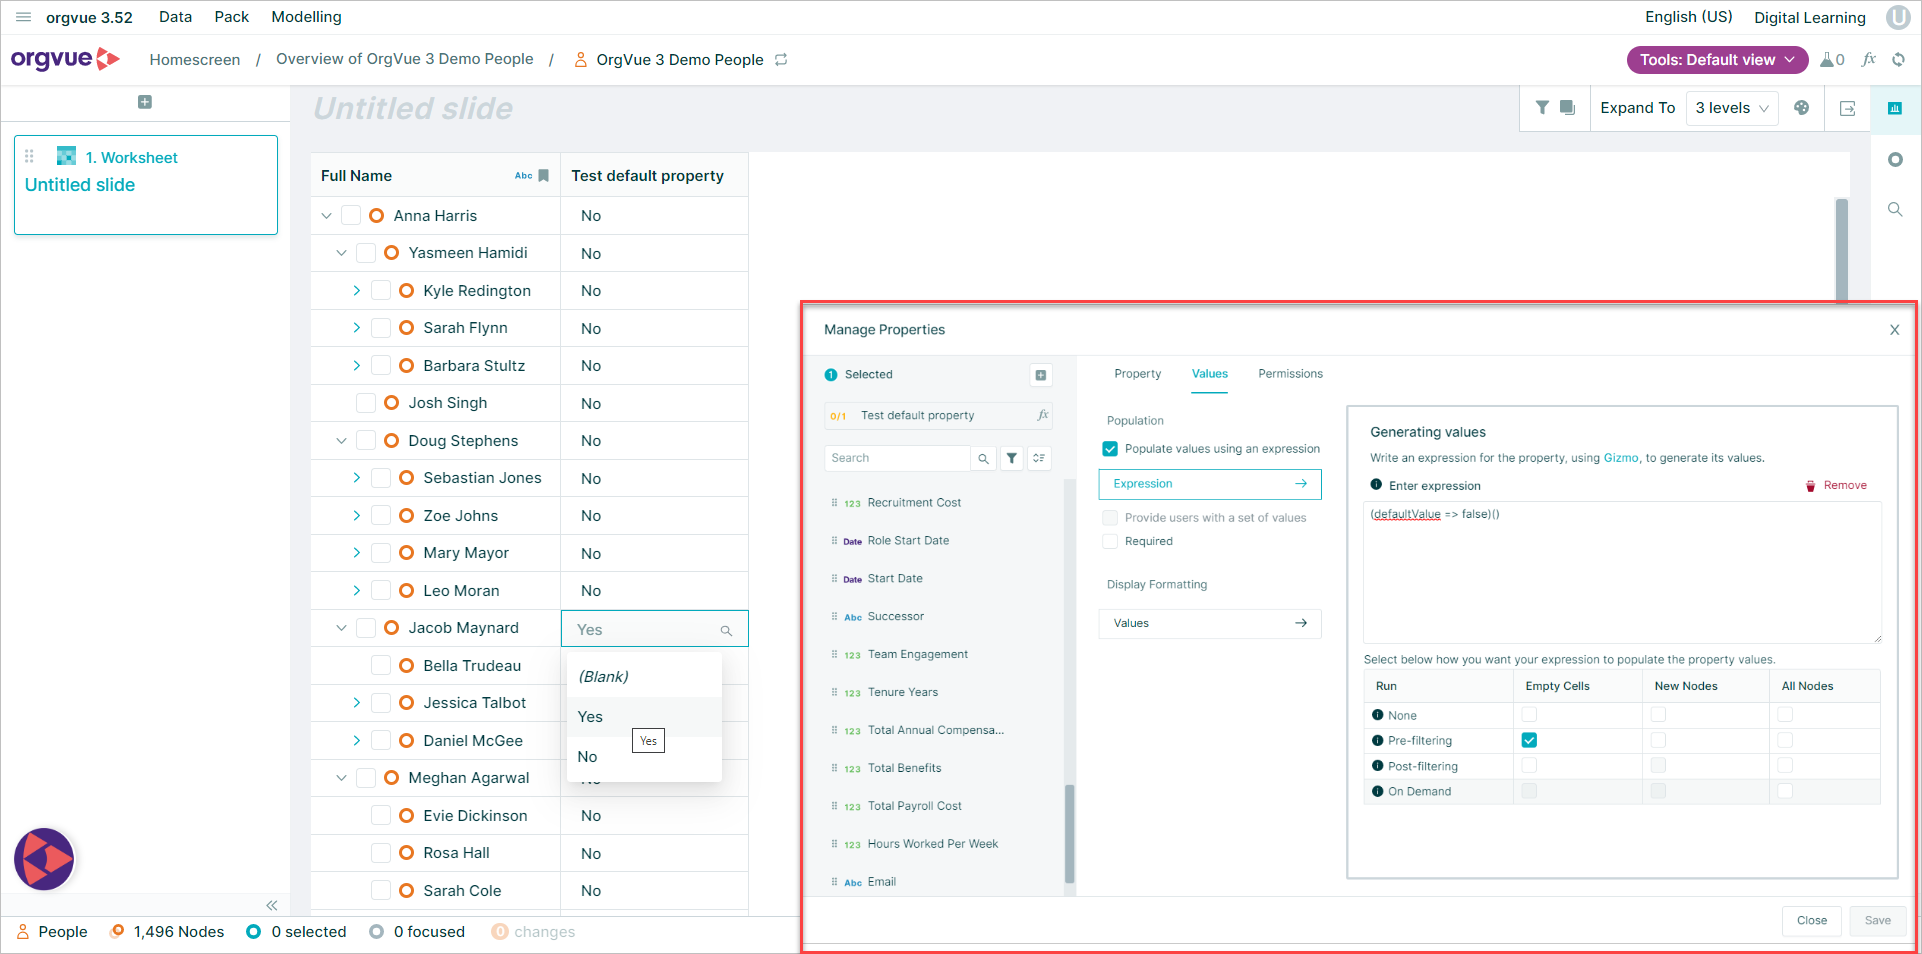The width and height of the screenshot is (1922, 954).
Task: Open the hamburger main menu
Action: coord(23,17)
